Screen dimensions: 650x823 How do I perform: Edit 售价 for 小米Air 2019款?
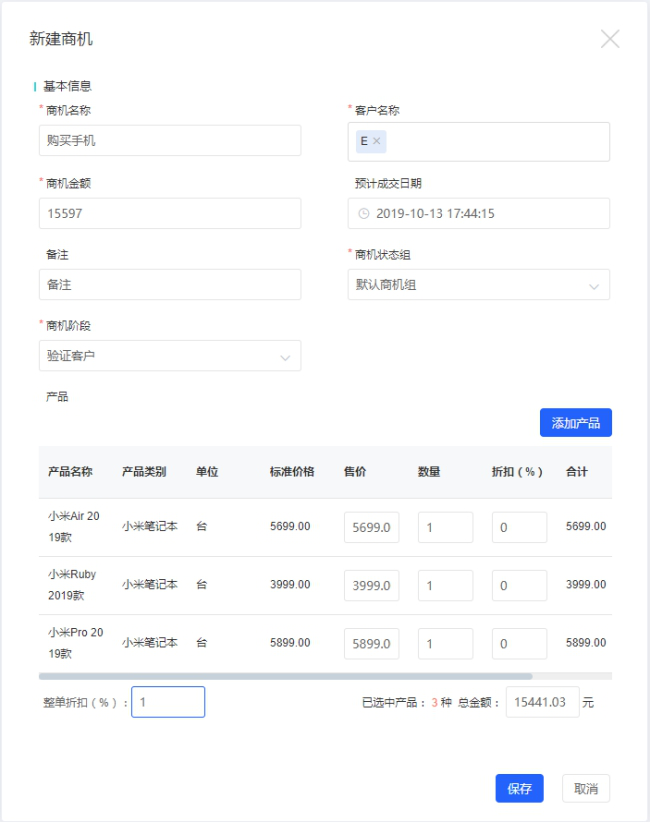point(371,527)
